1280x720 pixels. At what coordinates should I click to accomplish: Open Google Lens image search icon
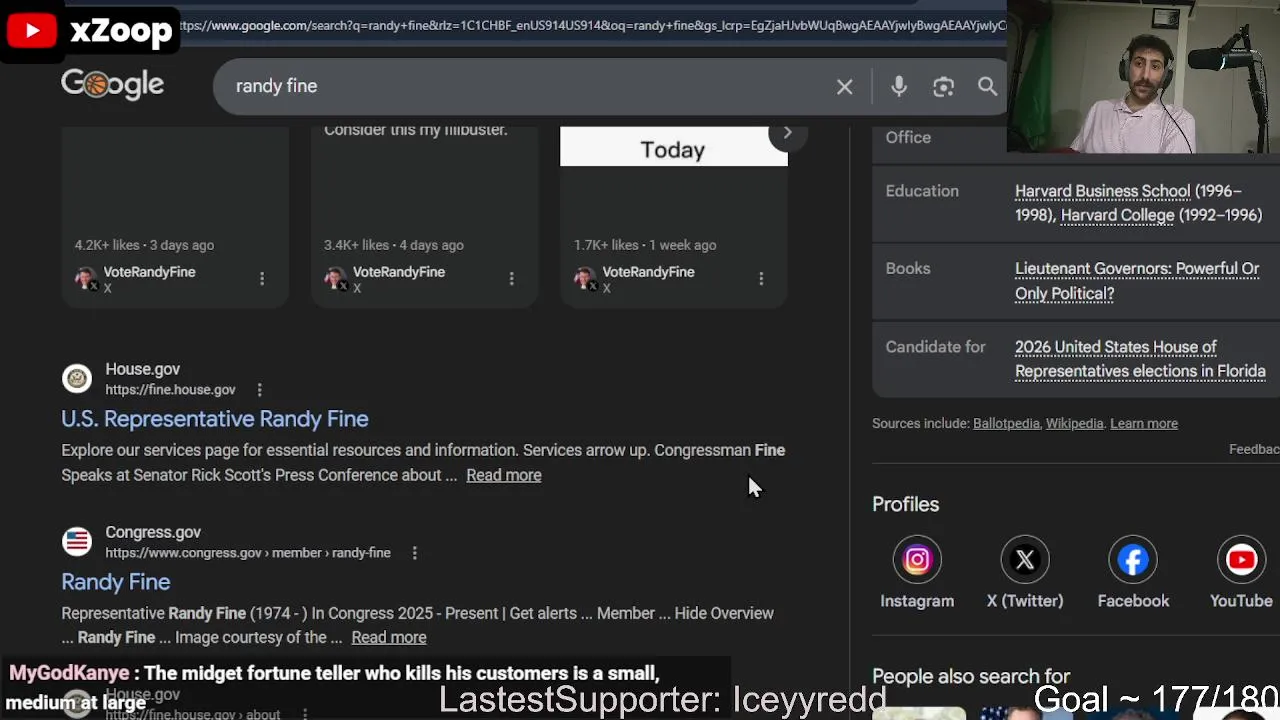click(943, 87)
